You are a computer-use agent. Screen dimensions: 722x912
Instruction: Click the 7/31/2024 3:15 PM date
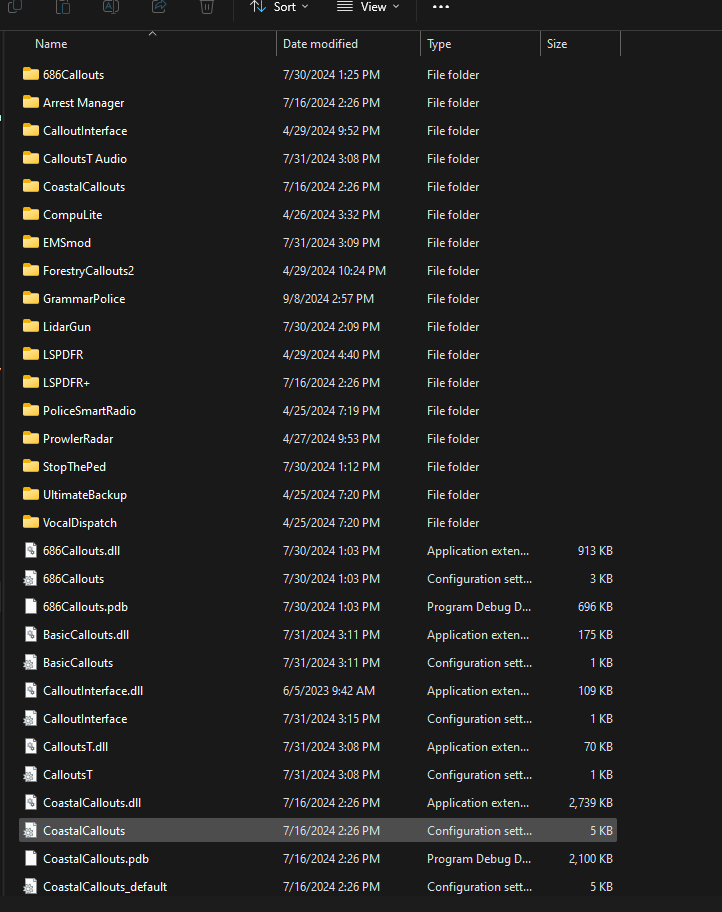coord(331,719)
